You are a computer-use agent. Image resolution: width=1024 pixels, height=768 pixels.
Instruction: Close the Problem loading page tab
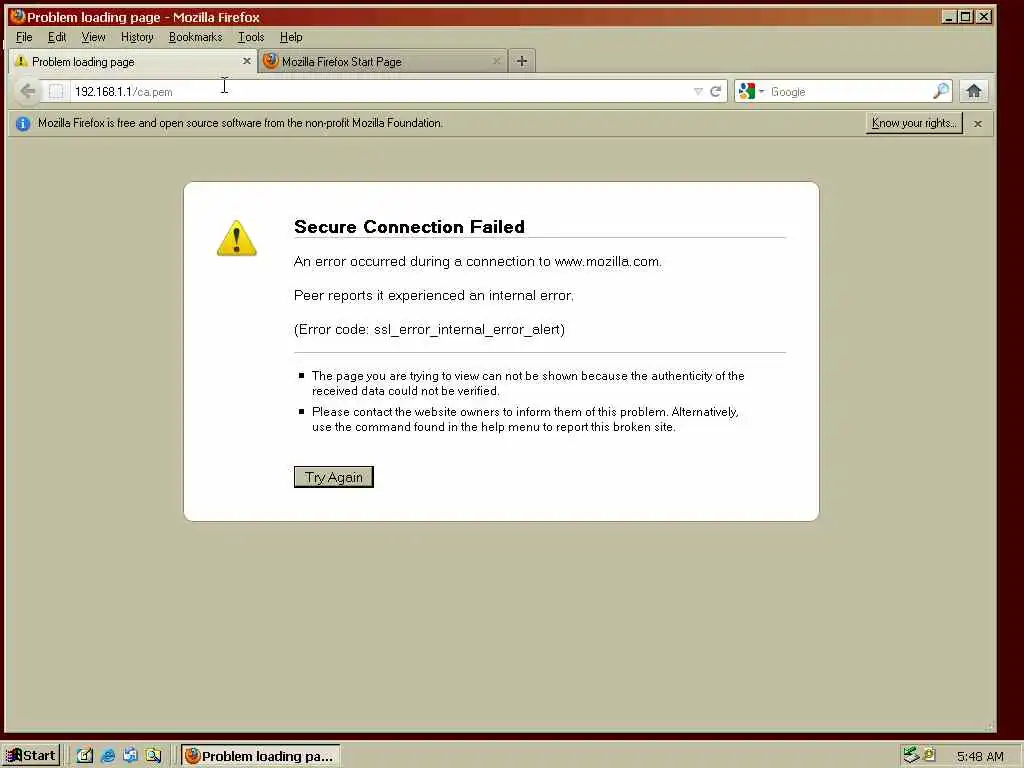[x=247, y=61]
